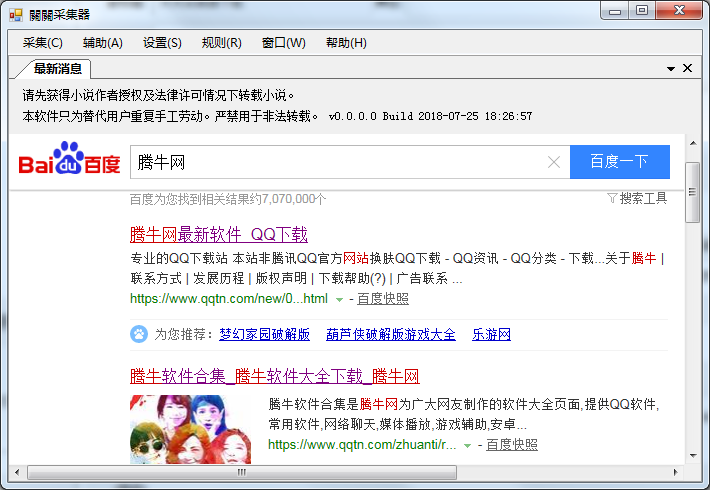Open the 规则(R) menu
710x490 pixels.
click(222, 43)
